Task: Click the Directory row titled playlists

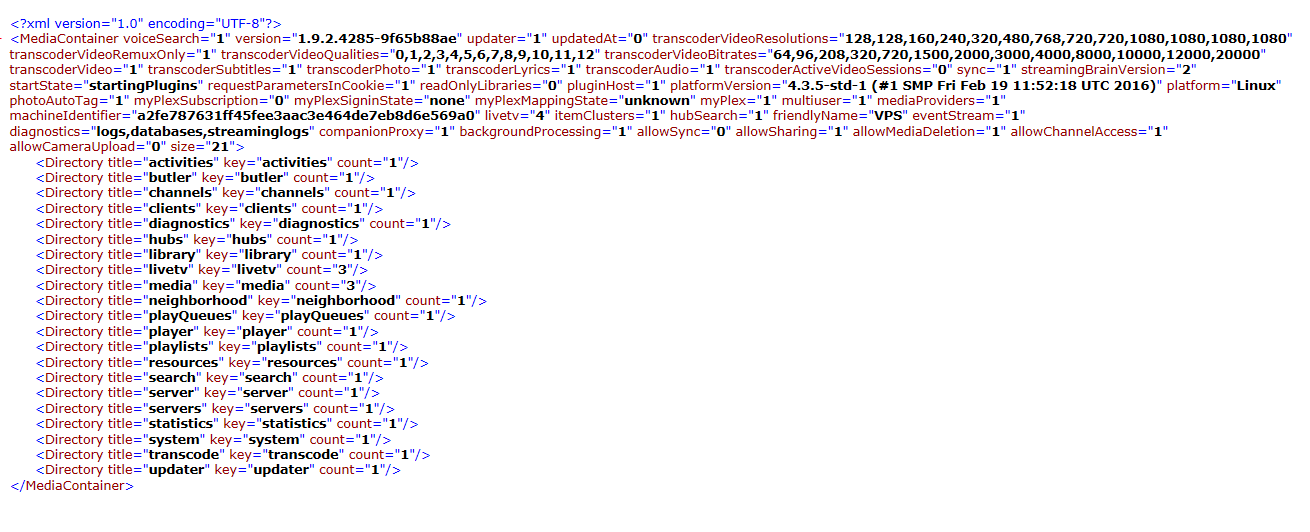Action: (222, 347)
